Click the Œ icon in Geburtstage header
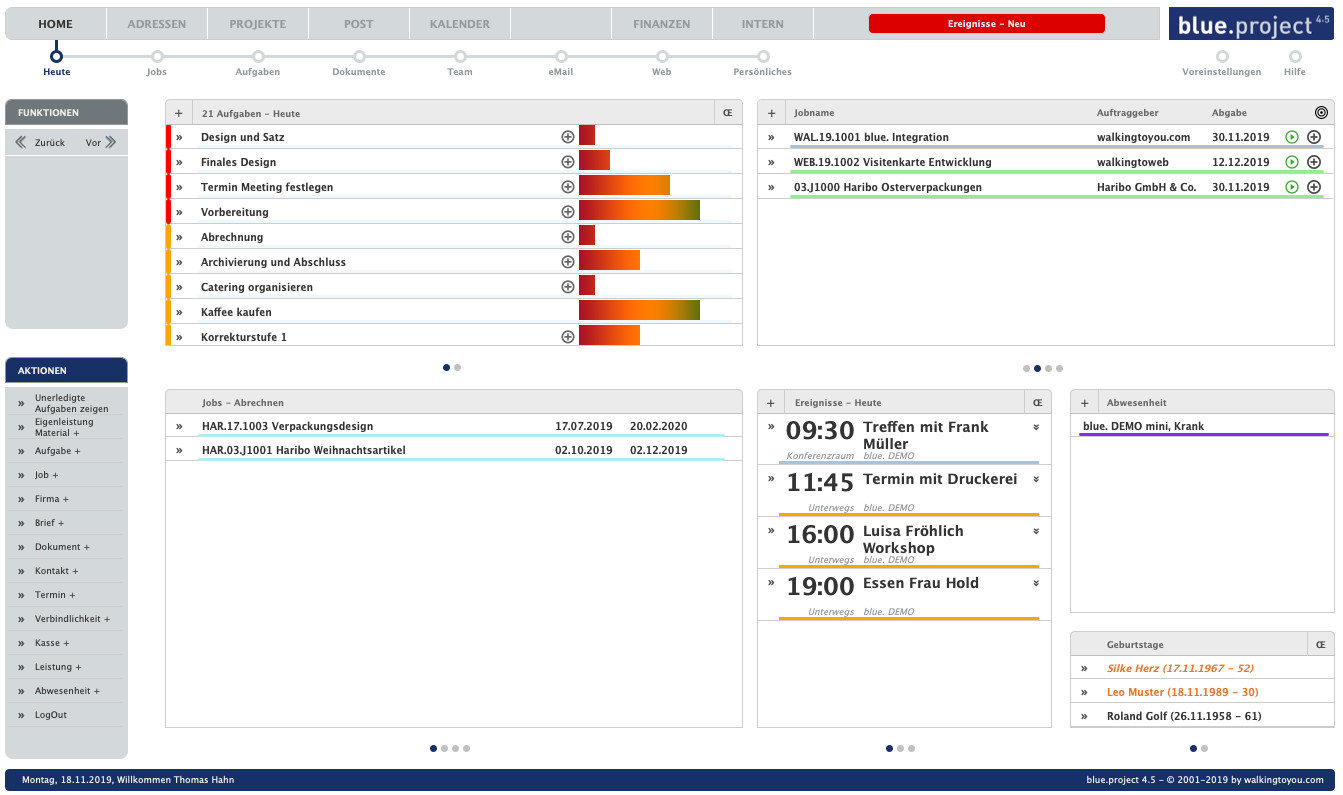This screenshot has height=795, width=1343. click(x=1320, y=645)
